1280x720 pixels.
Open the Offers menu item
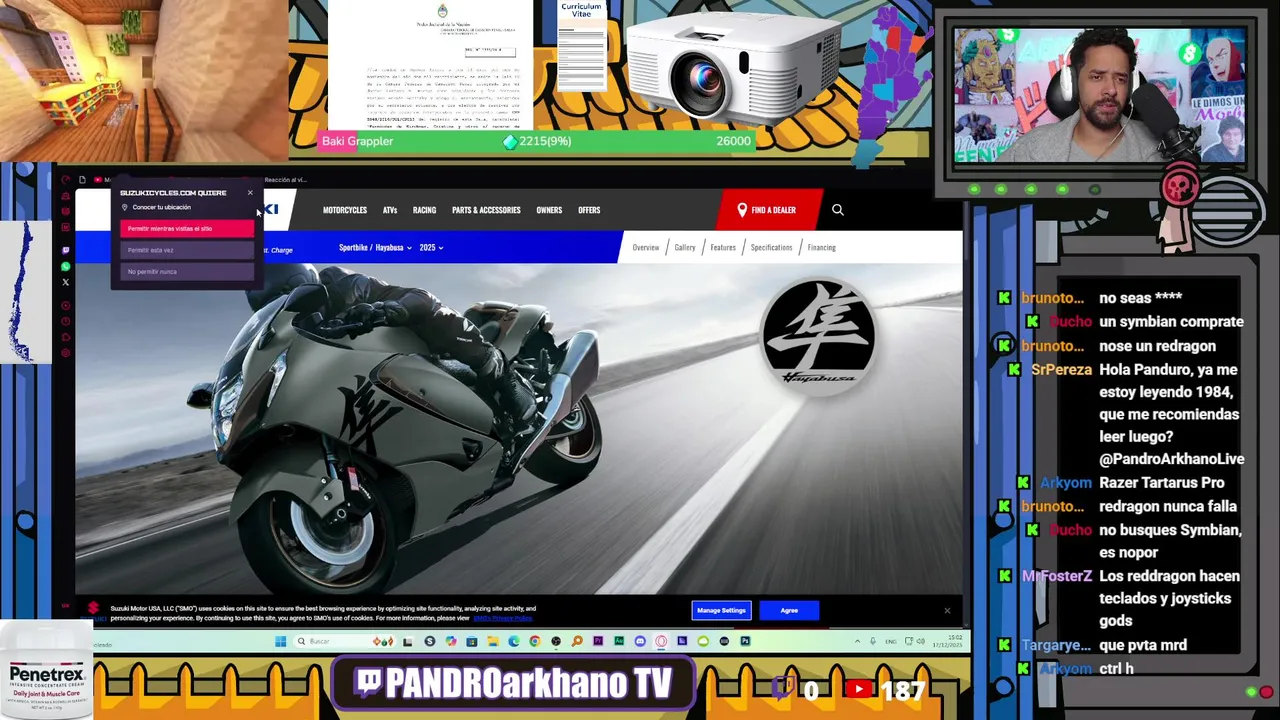click(x=589, y=210)
